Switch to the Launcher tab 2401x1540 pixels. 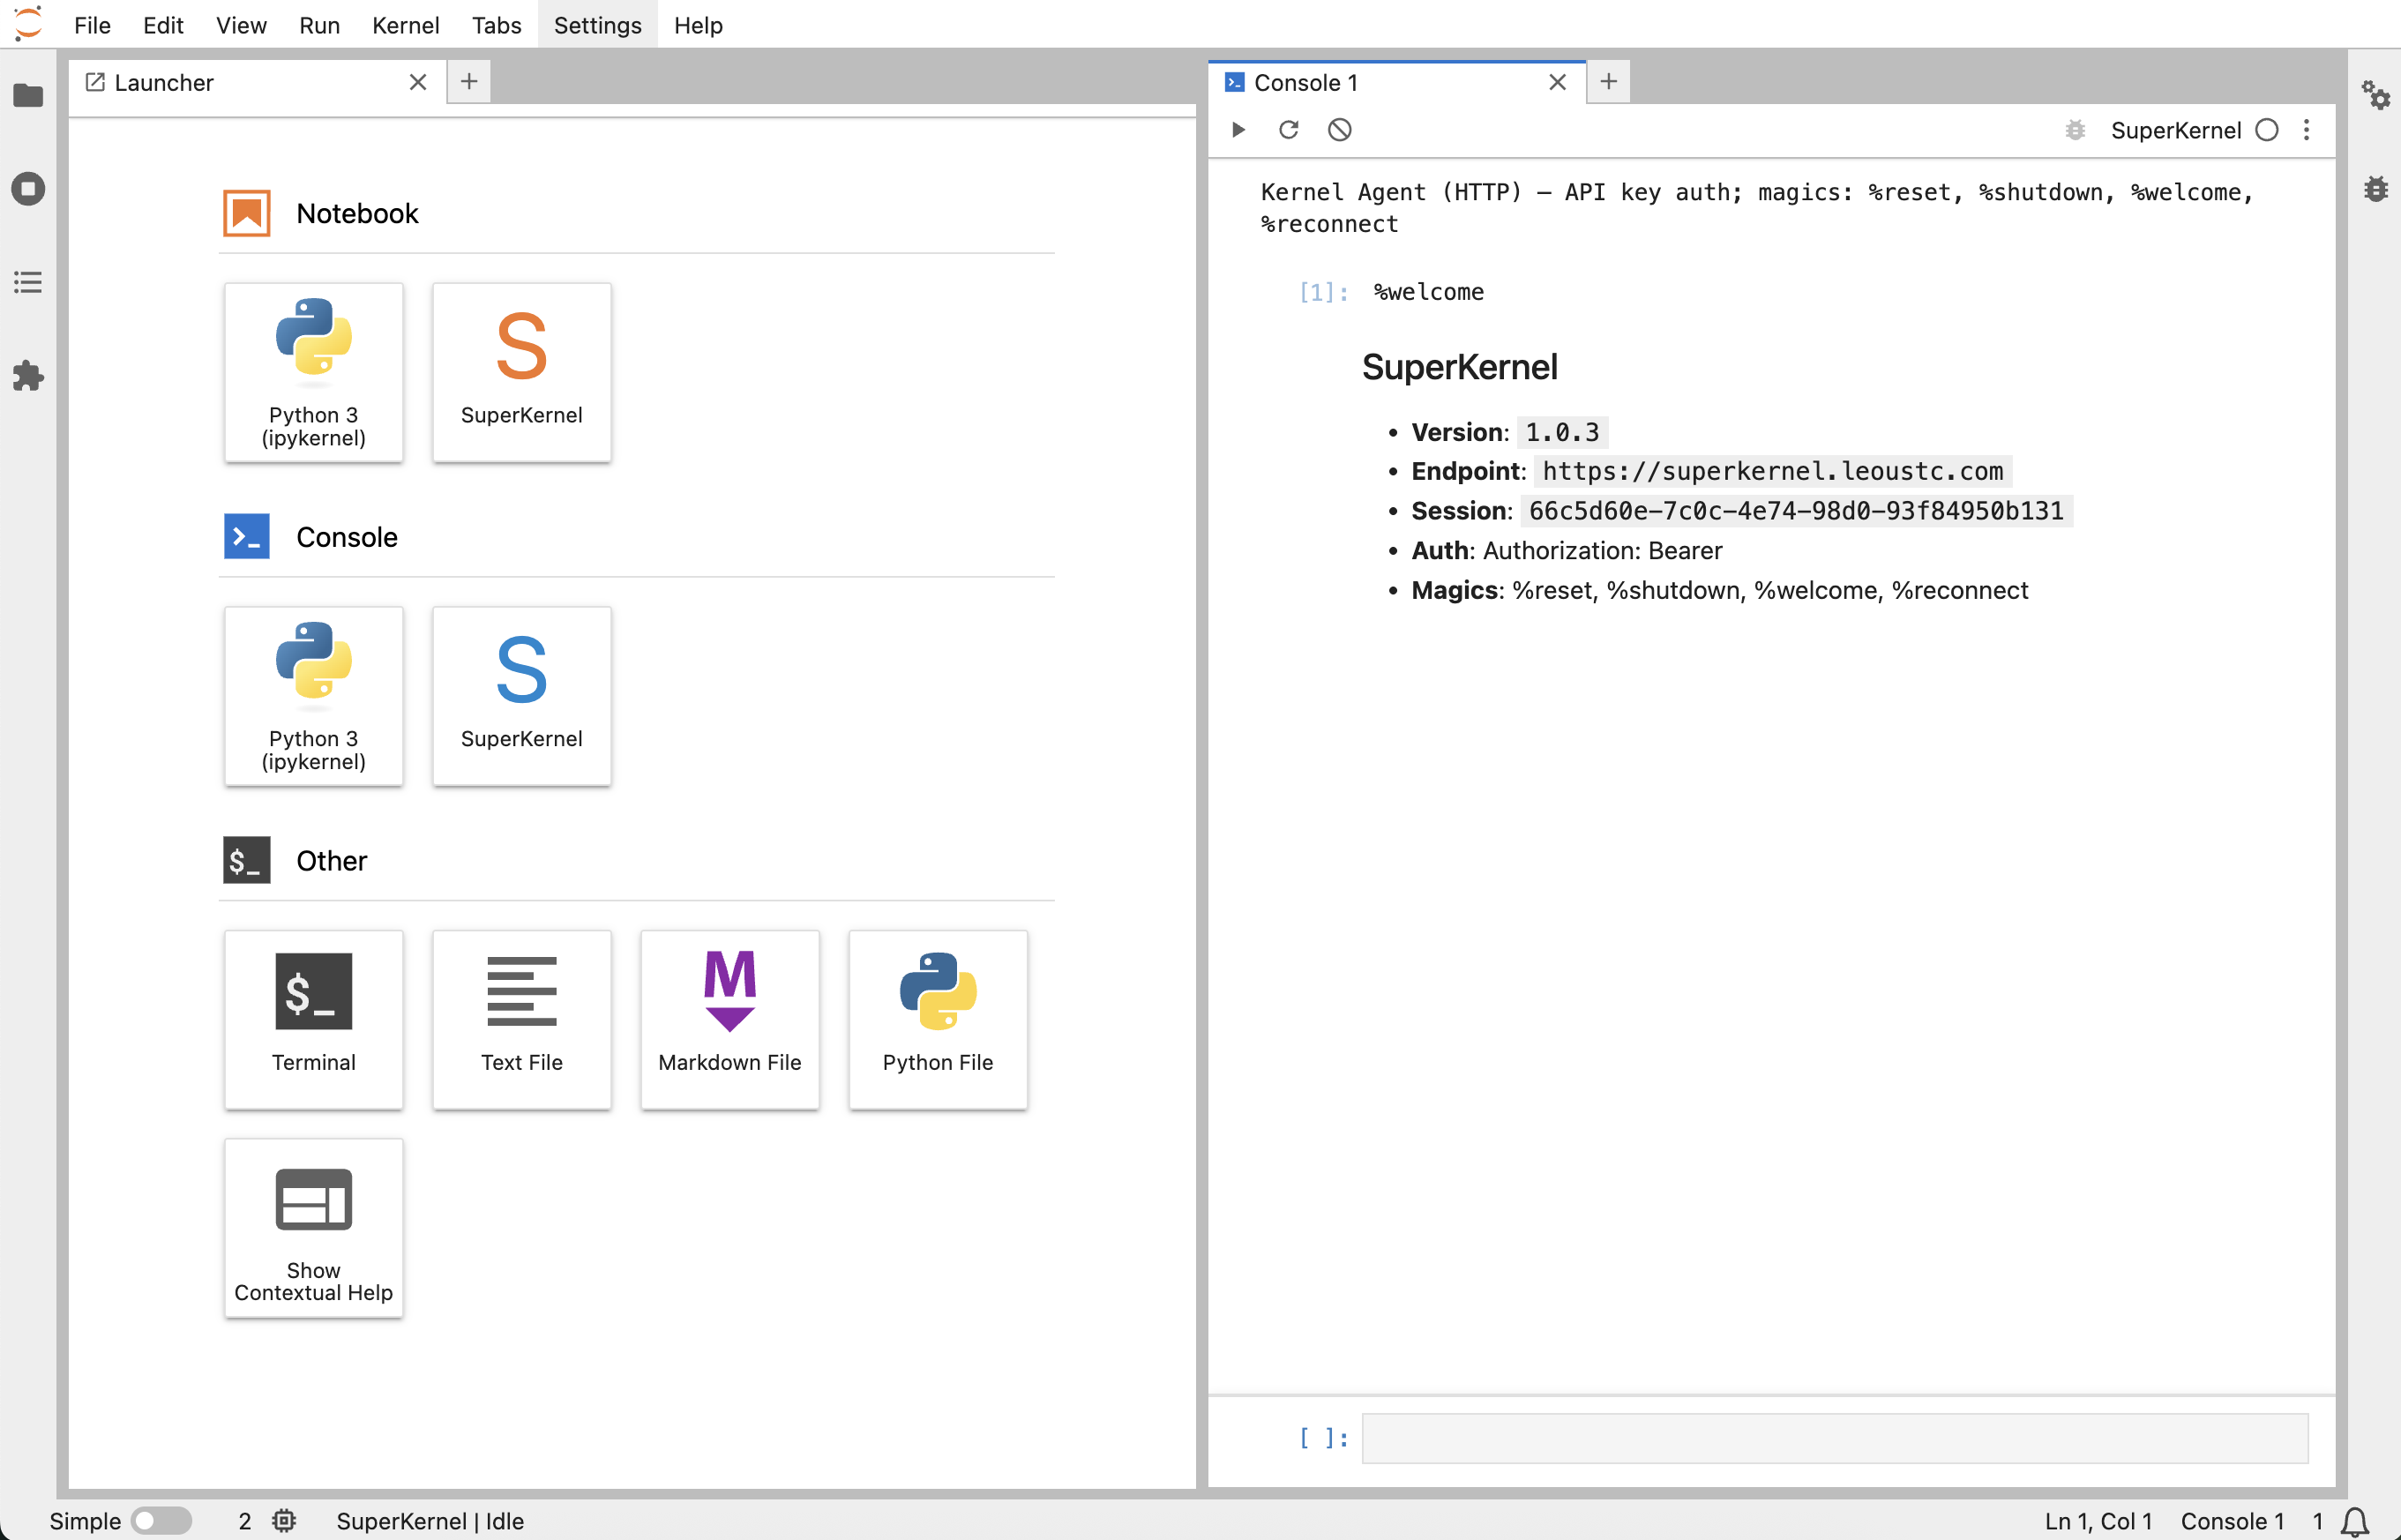(x=165, y=83)
